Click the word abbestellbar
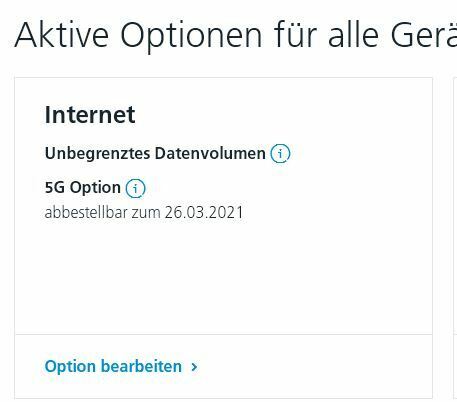This screenshot has width=457, height=402. point(86,213)
